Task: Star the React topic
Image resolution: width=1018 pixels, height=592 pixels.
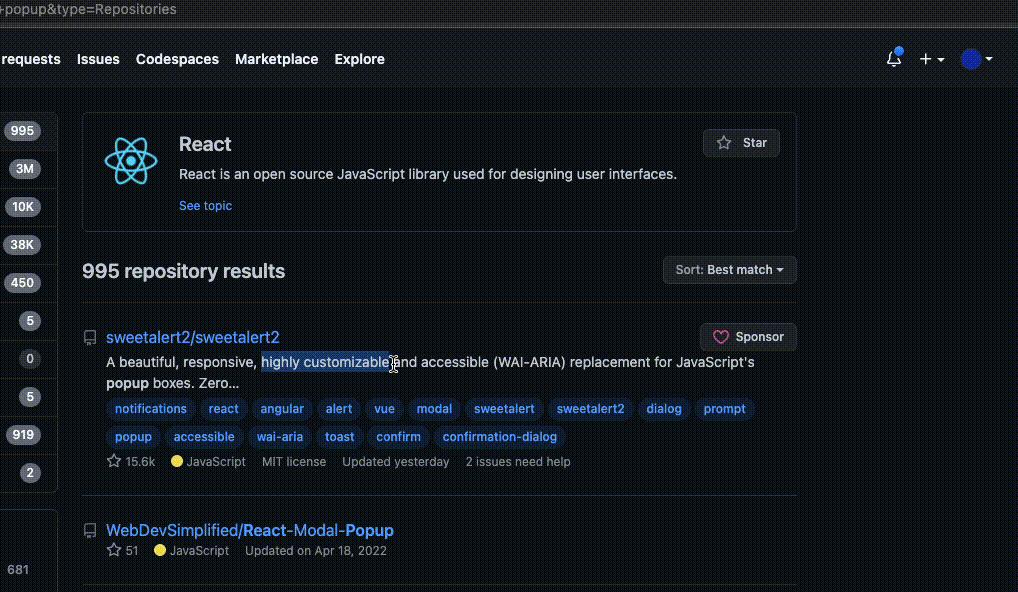Action: (741, 142)
